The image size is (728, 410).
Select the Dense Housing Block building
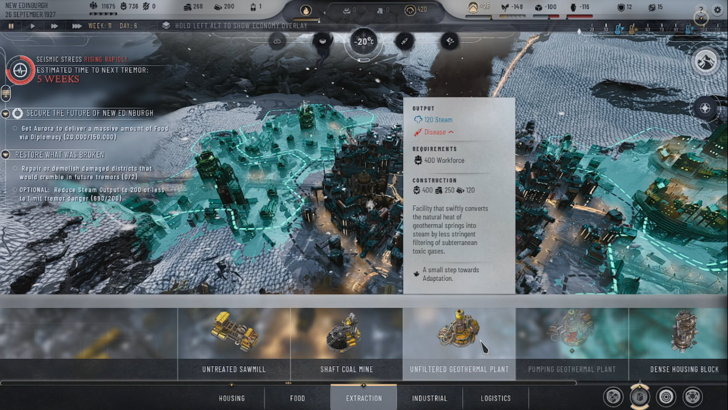pos(678,344)
